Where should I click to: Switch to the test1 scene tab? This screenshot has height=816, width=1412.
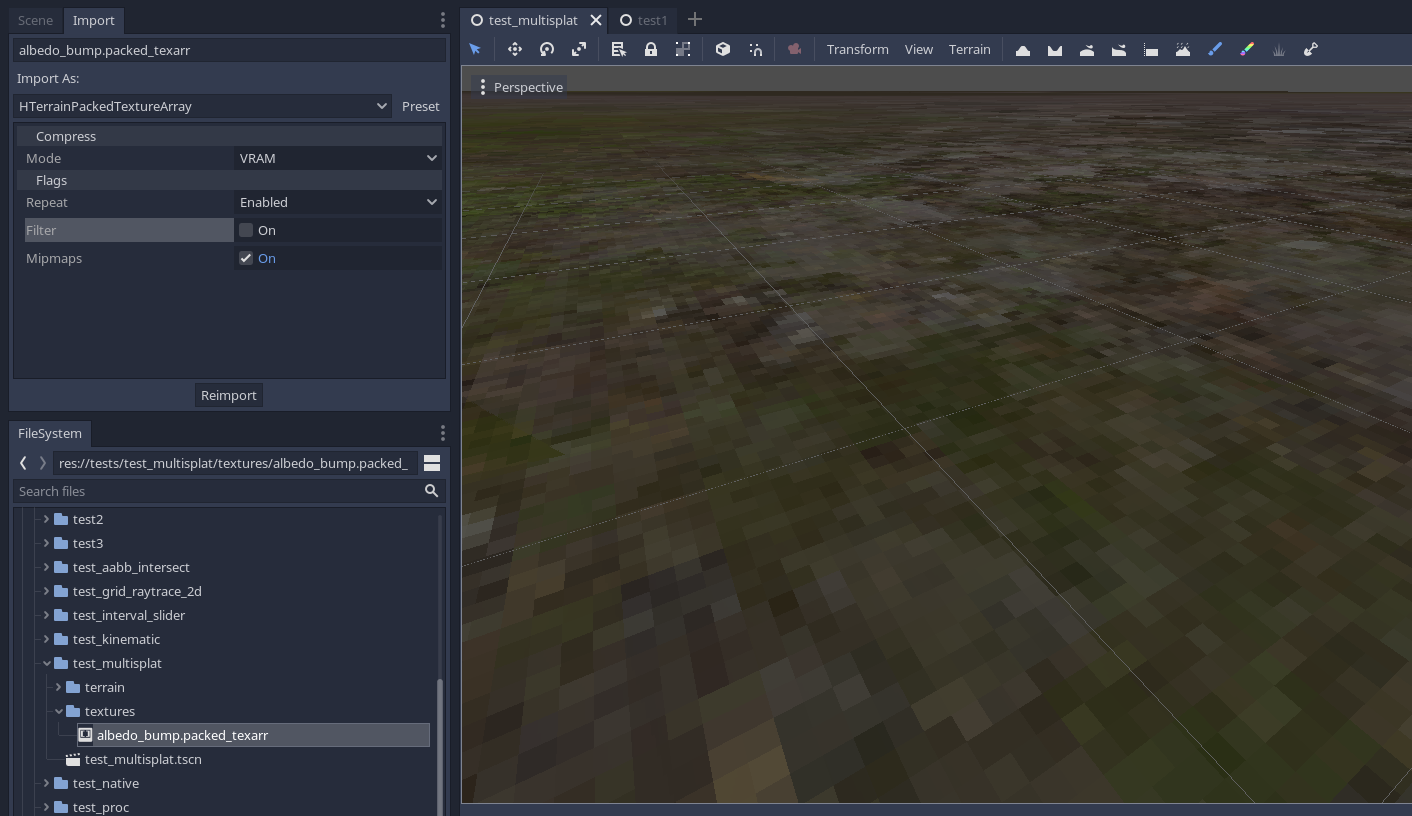(x=643, y=19)
